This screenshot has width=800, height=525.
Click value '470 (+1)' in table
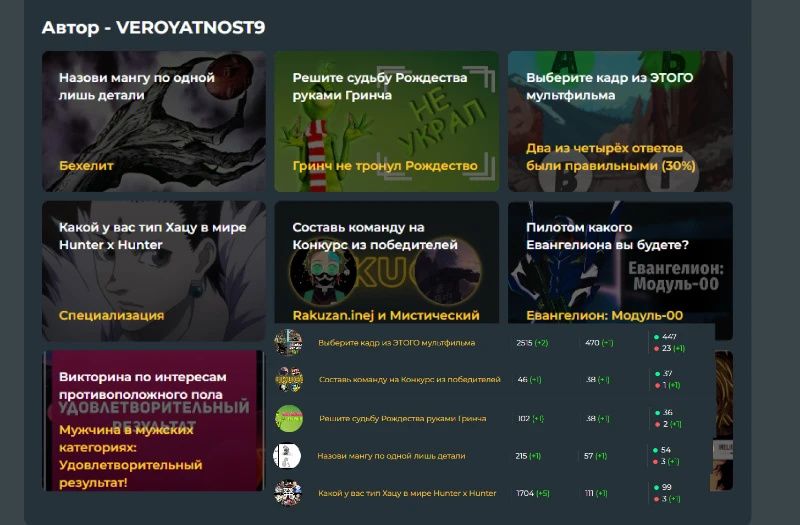pos(599,343)
